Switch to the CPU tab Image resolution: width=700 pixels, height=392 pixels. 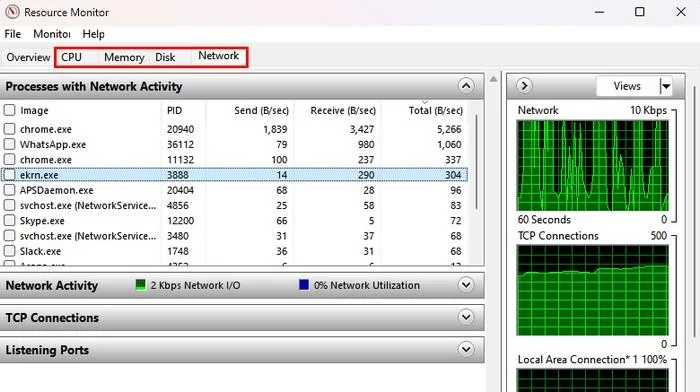coord(71,58)
